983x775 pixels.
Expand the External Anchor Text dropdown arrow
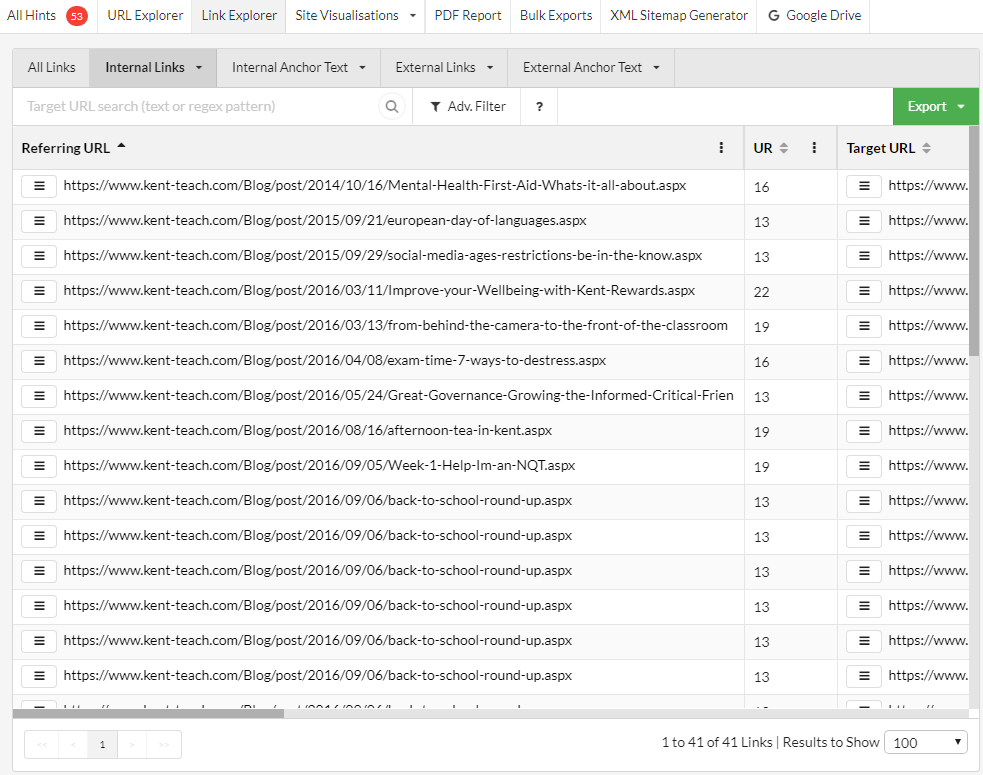pyautogui.click(x=656, y=68)
